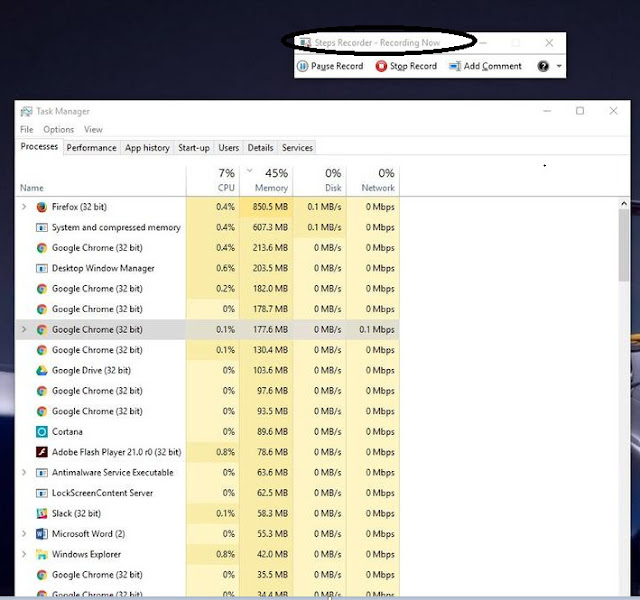Click the 78.6 MB memory cell
The height and width of the screenshot is (600, 640).
(266, 452)
